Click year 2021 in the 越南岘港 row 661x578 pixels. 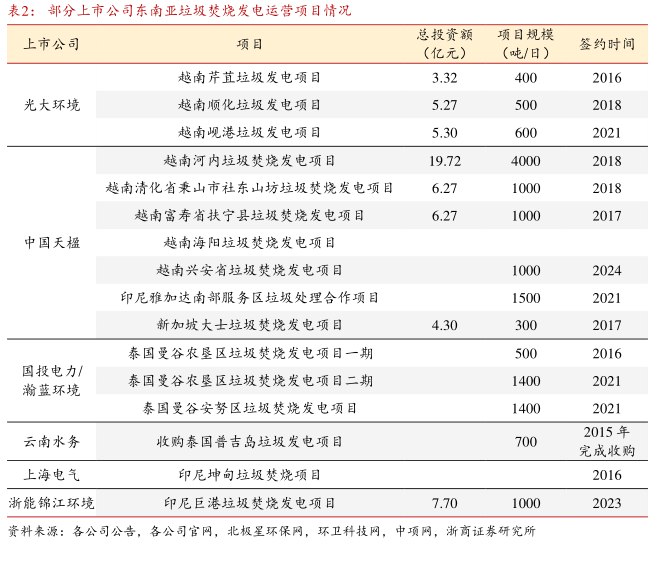[607, 133]
